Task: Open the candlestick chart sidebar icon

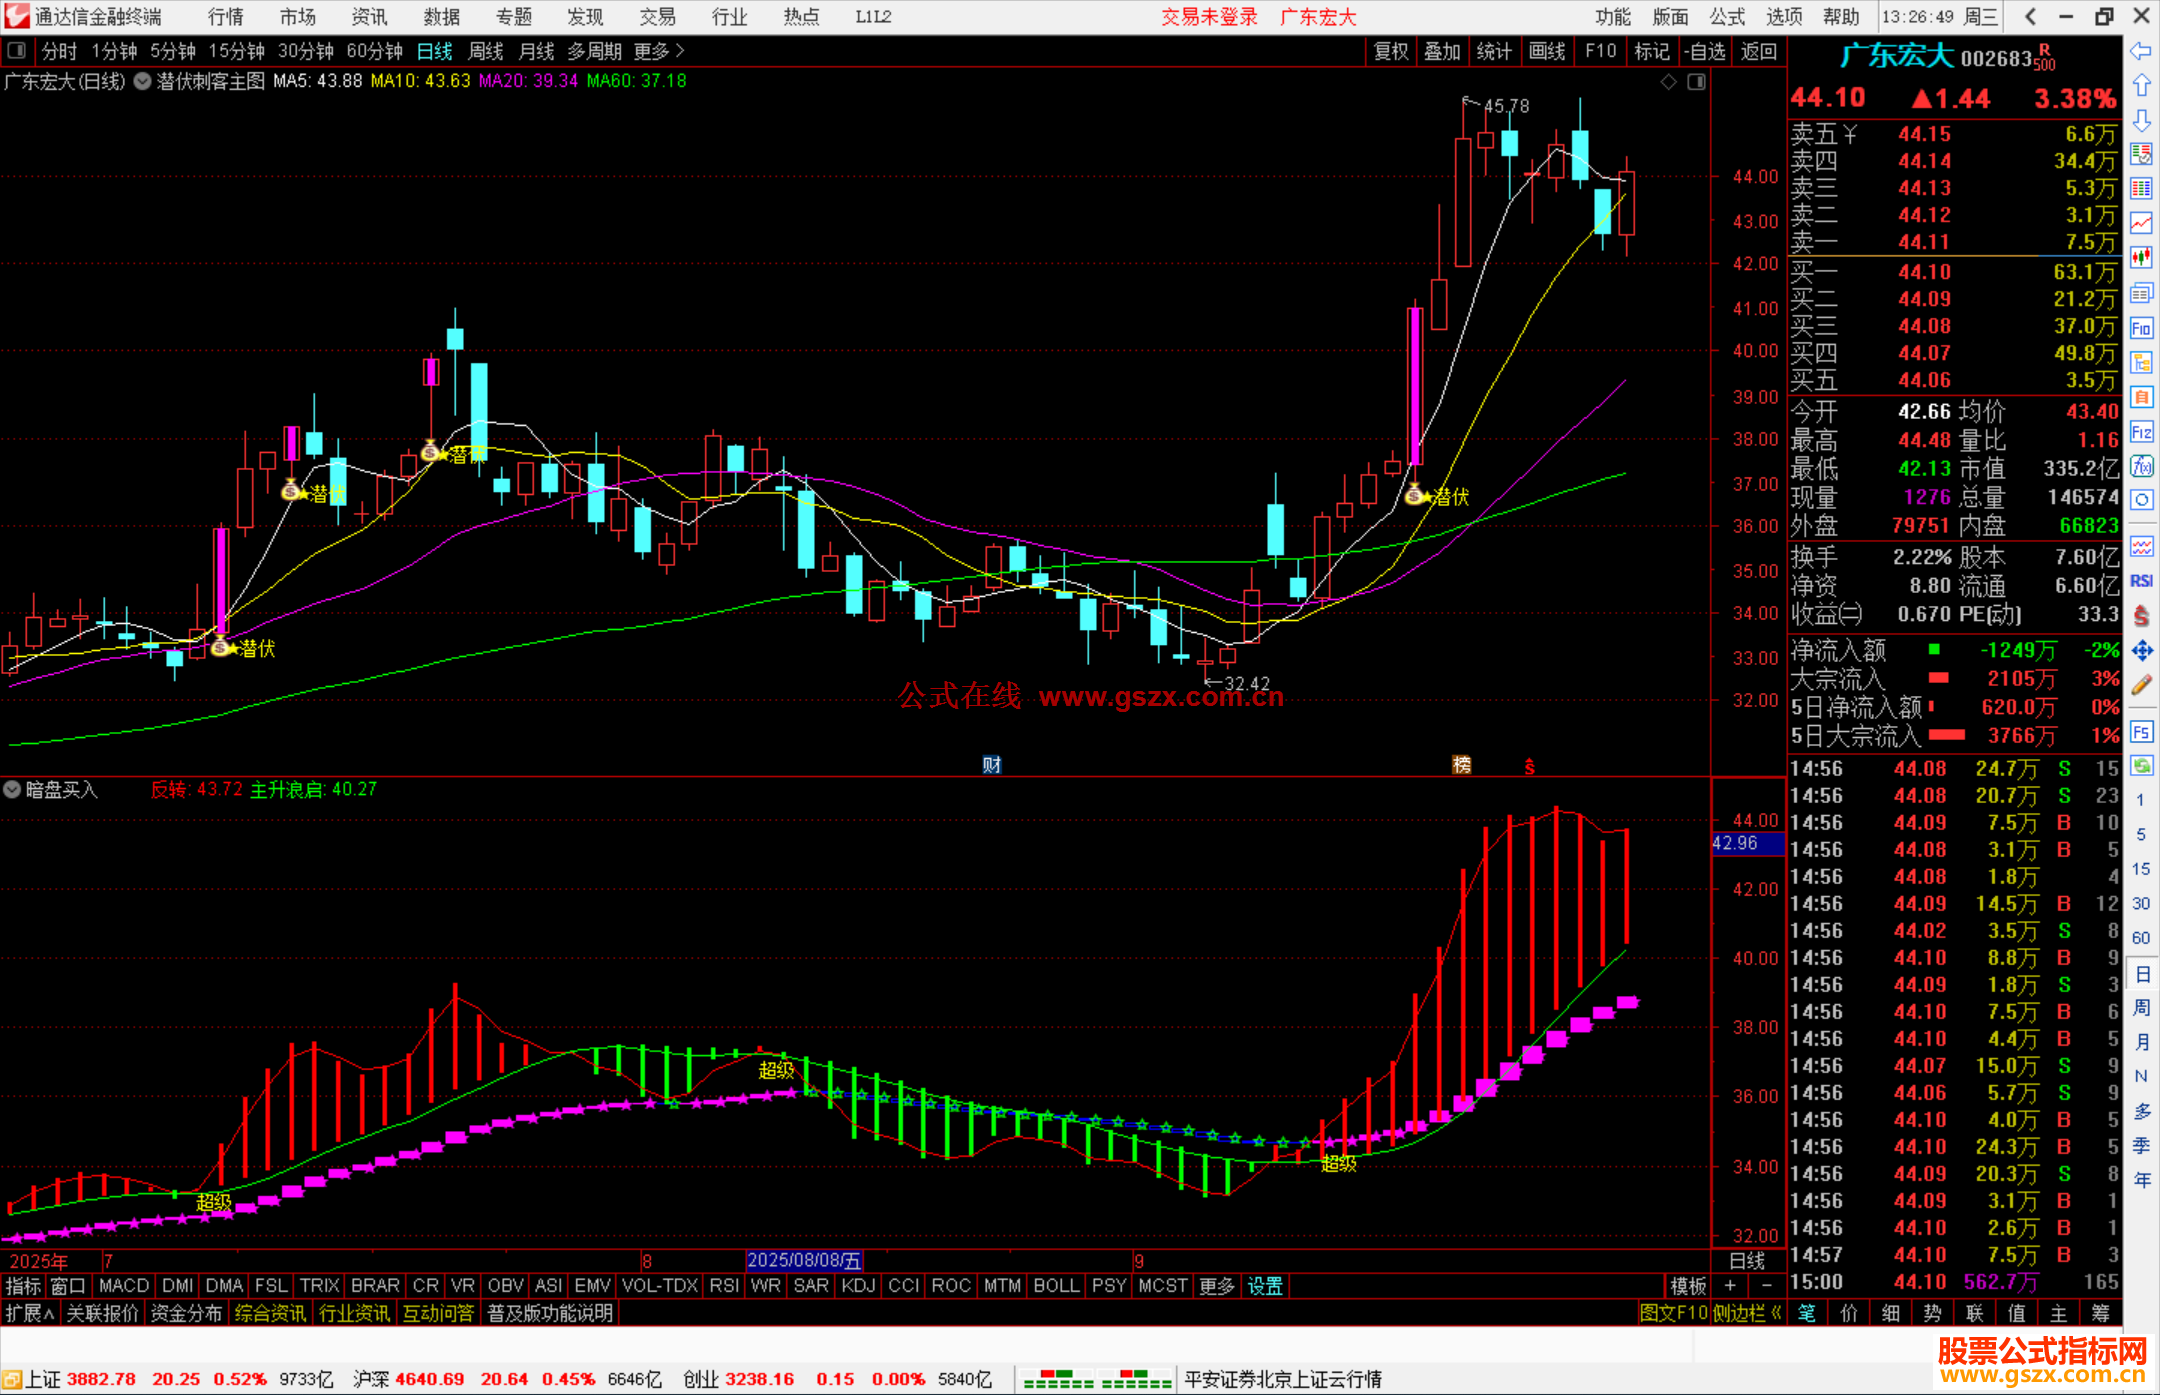Action: tap(2141, 257)
